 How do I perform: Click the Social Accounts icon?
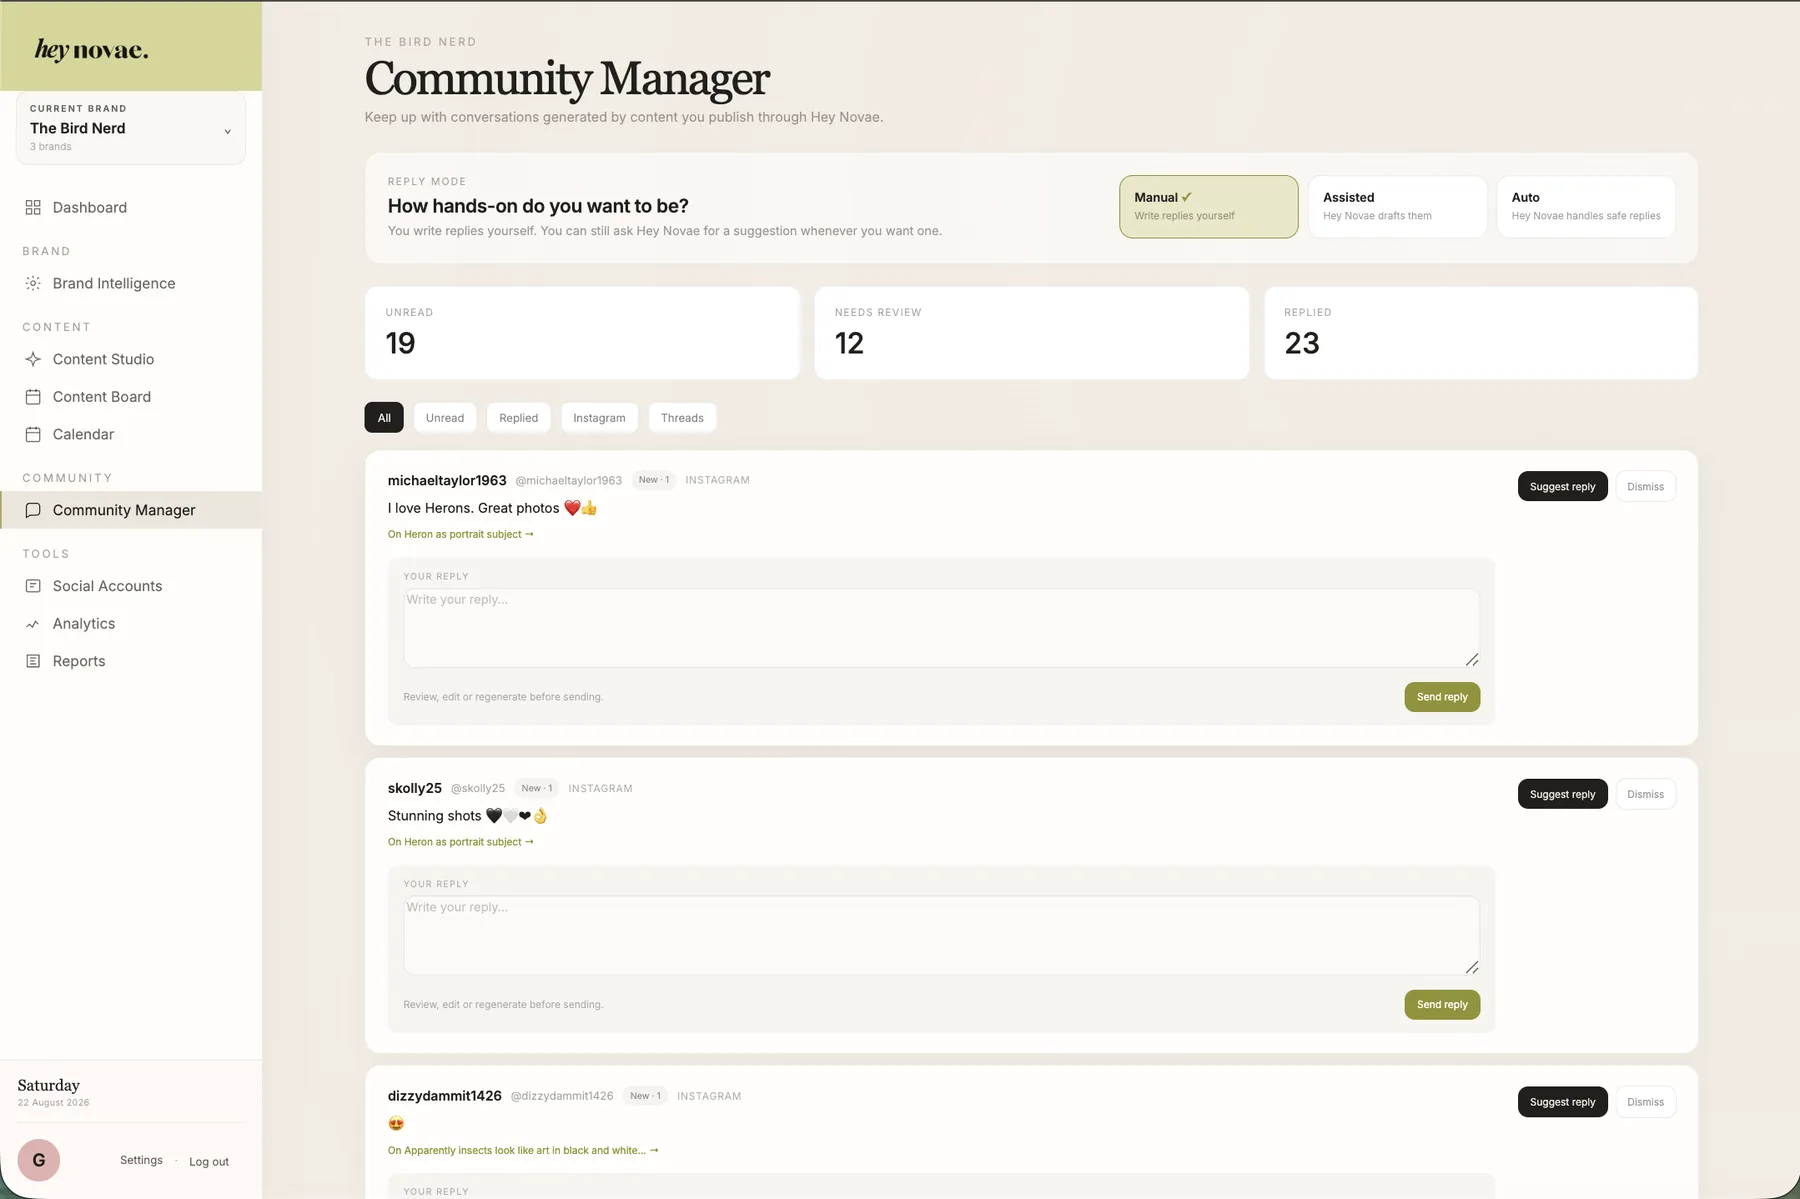(x=33, y=586)
